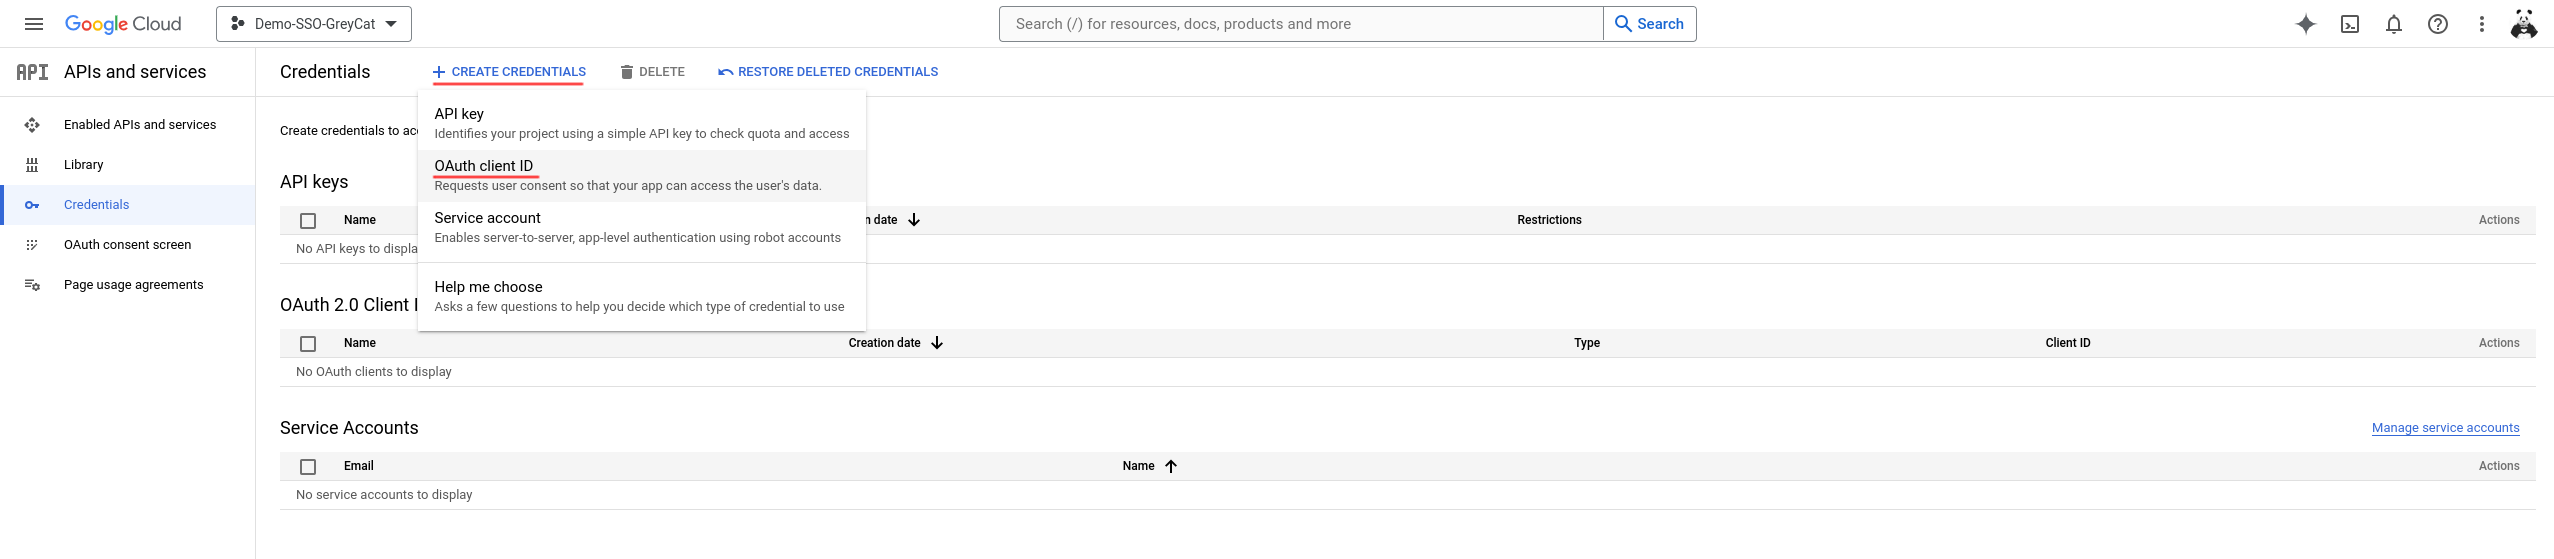Screen dimensions: 2554x559
Task: Click RESTORE DELETED CREDENTIALS
Action: pyautogui.click(x=828, y=72)
